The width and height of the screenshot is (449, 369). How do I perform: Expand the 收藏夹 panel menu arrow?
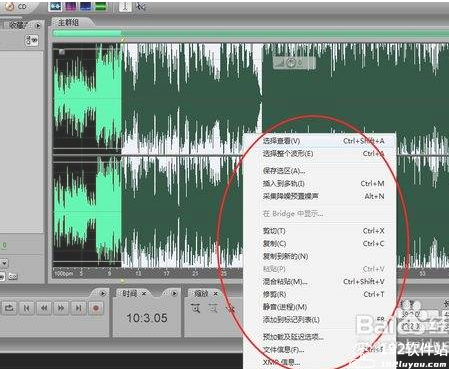pyautogui.click(x=38, y=25)
